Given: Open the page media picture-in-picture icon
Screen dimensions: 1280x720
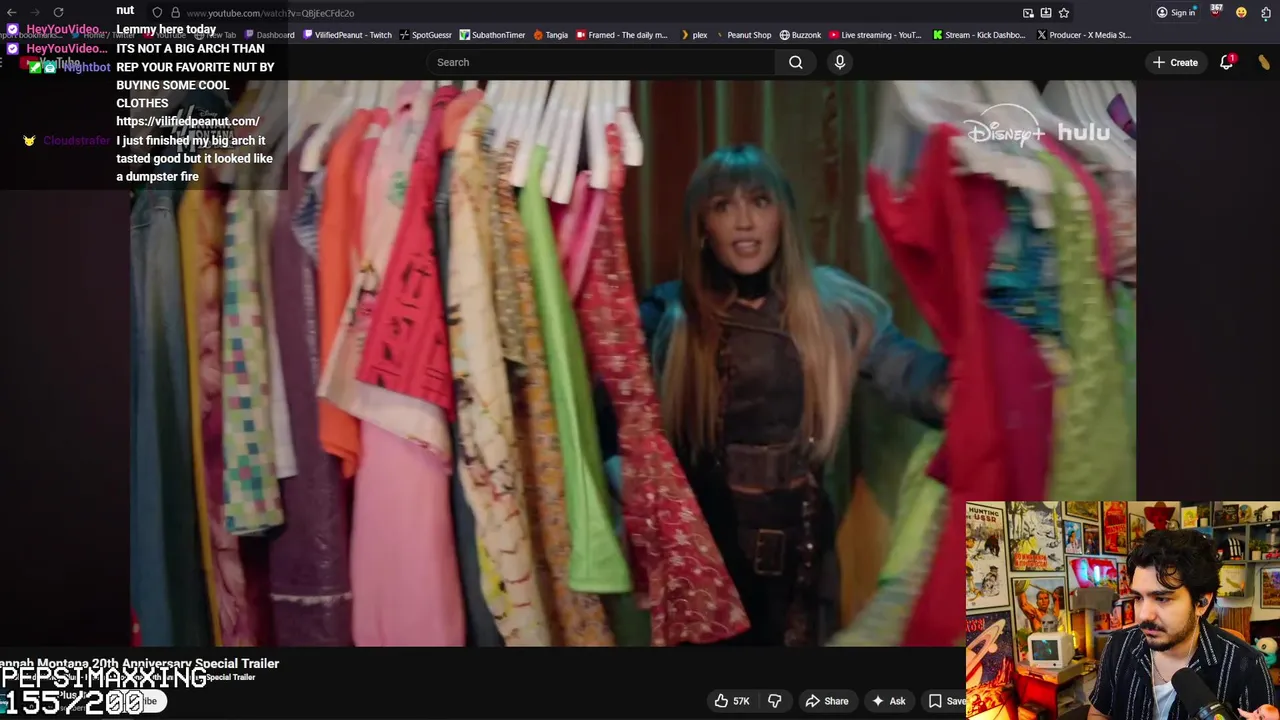Looking at the screenshot, I should click(1028, 13).
